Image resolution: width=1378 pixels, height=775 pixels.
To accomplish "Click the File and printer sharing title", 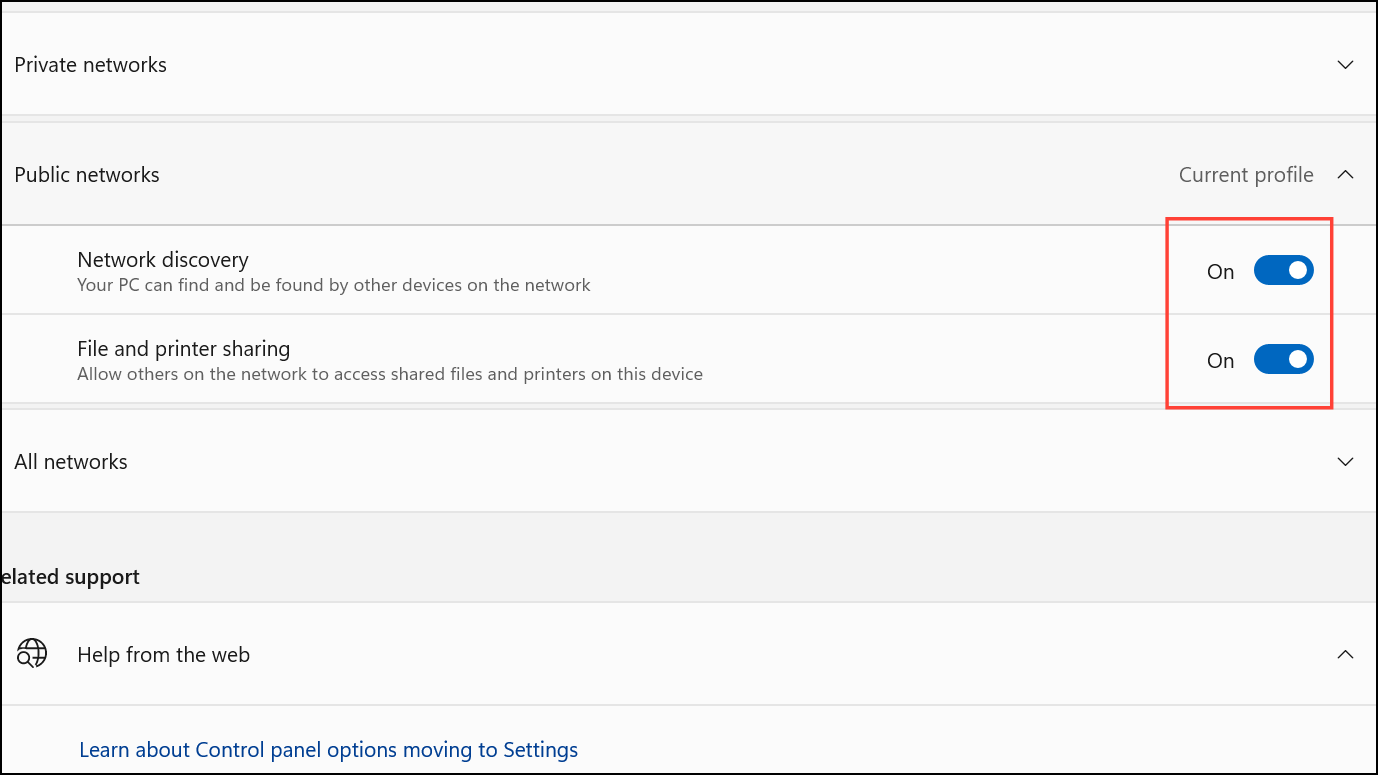I will 183,349.
